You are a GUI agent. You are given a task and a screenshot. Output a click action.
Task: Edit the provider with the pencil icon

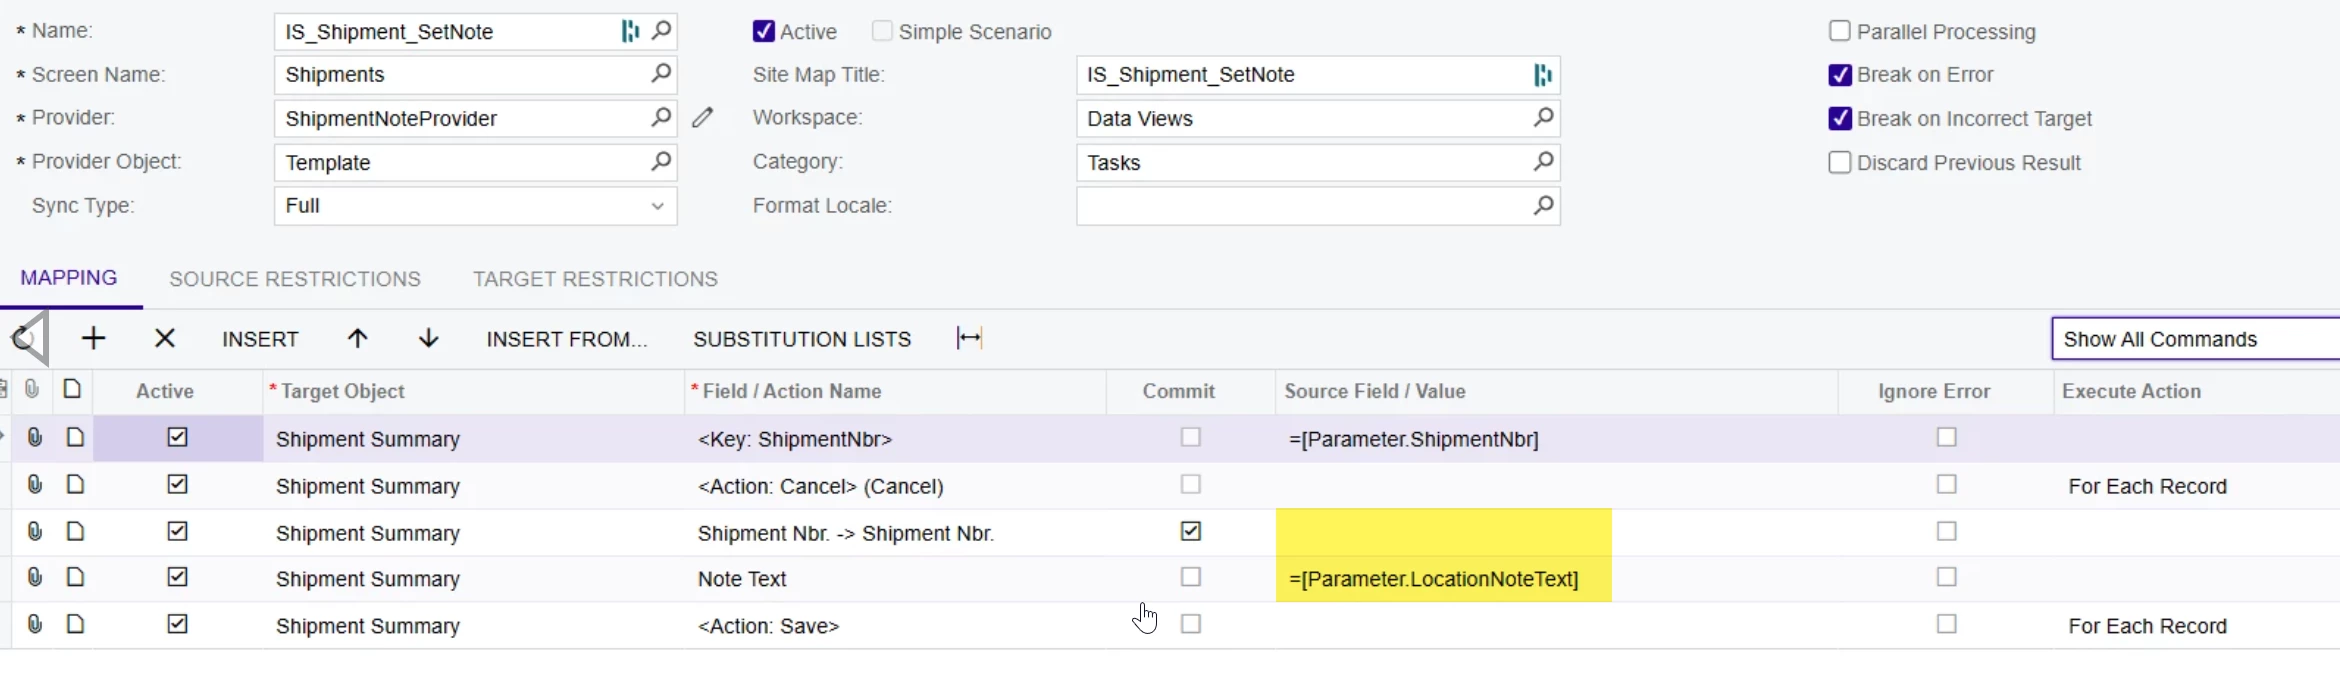[x=703, y=118]
